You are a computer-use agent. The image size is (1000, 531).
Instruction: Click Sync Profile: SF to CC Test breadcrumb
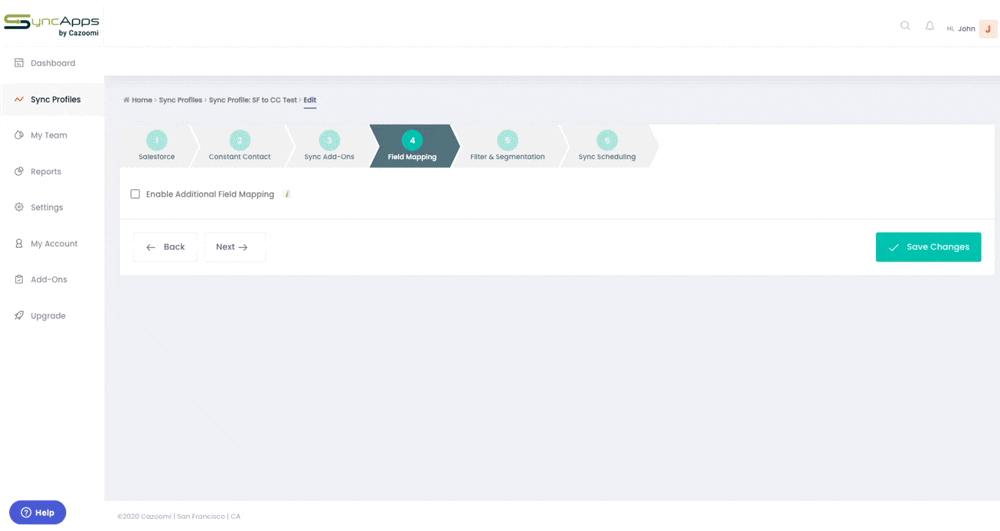253,100
